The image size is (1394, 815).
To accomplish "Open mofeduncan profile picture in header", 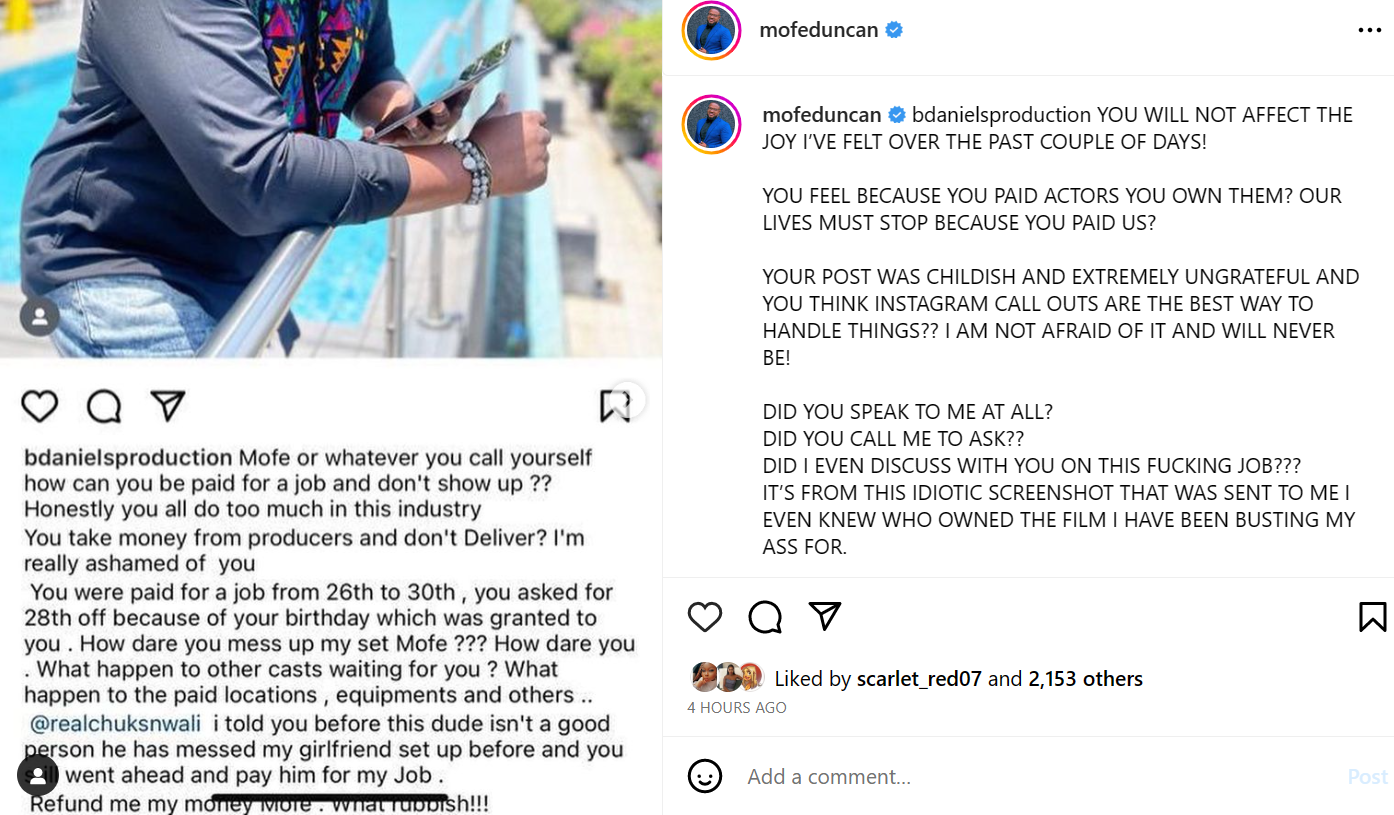I will (711, 30).
